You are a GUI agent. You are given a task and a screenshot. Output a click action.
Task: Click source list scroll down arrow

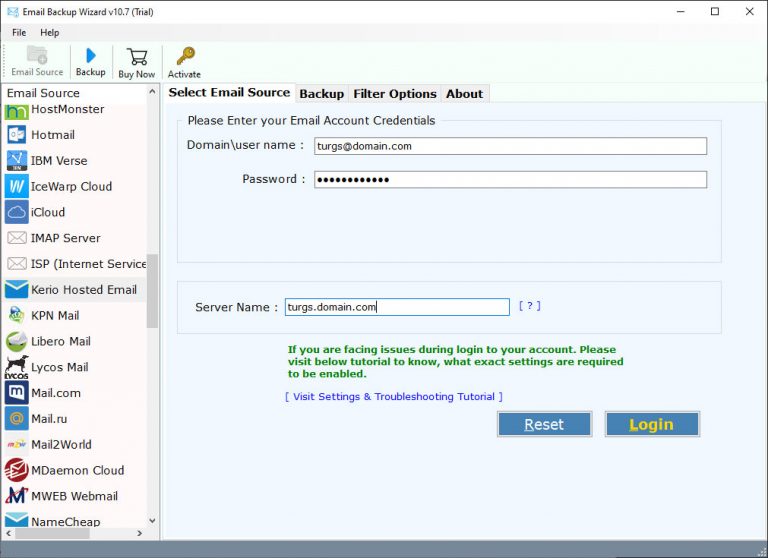pos(152,521)
